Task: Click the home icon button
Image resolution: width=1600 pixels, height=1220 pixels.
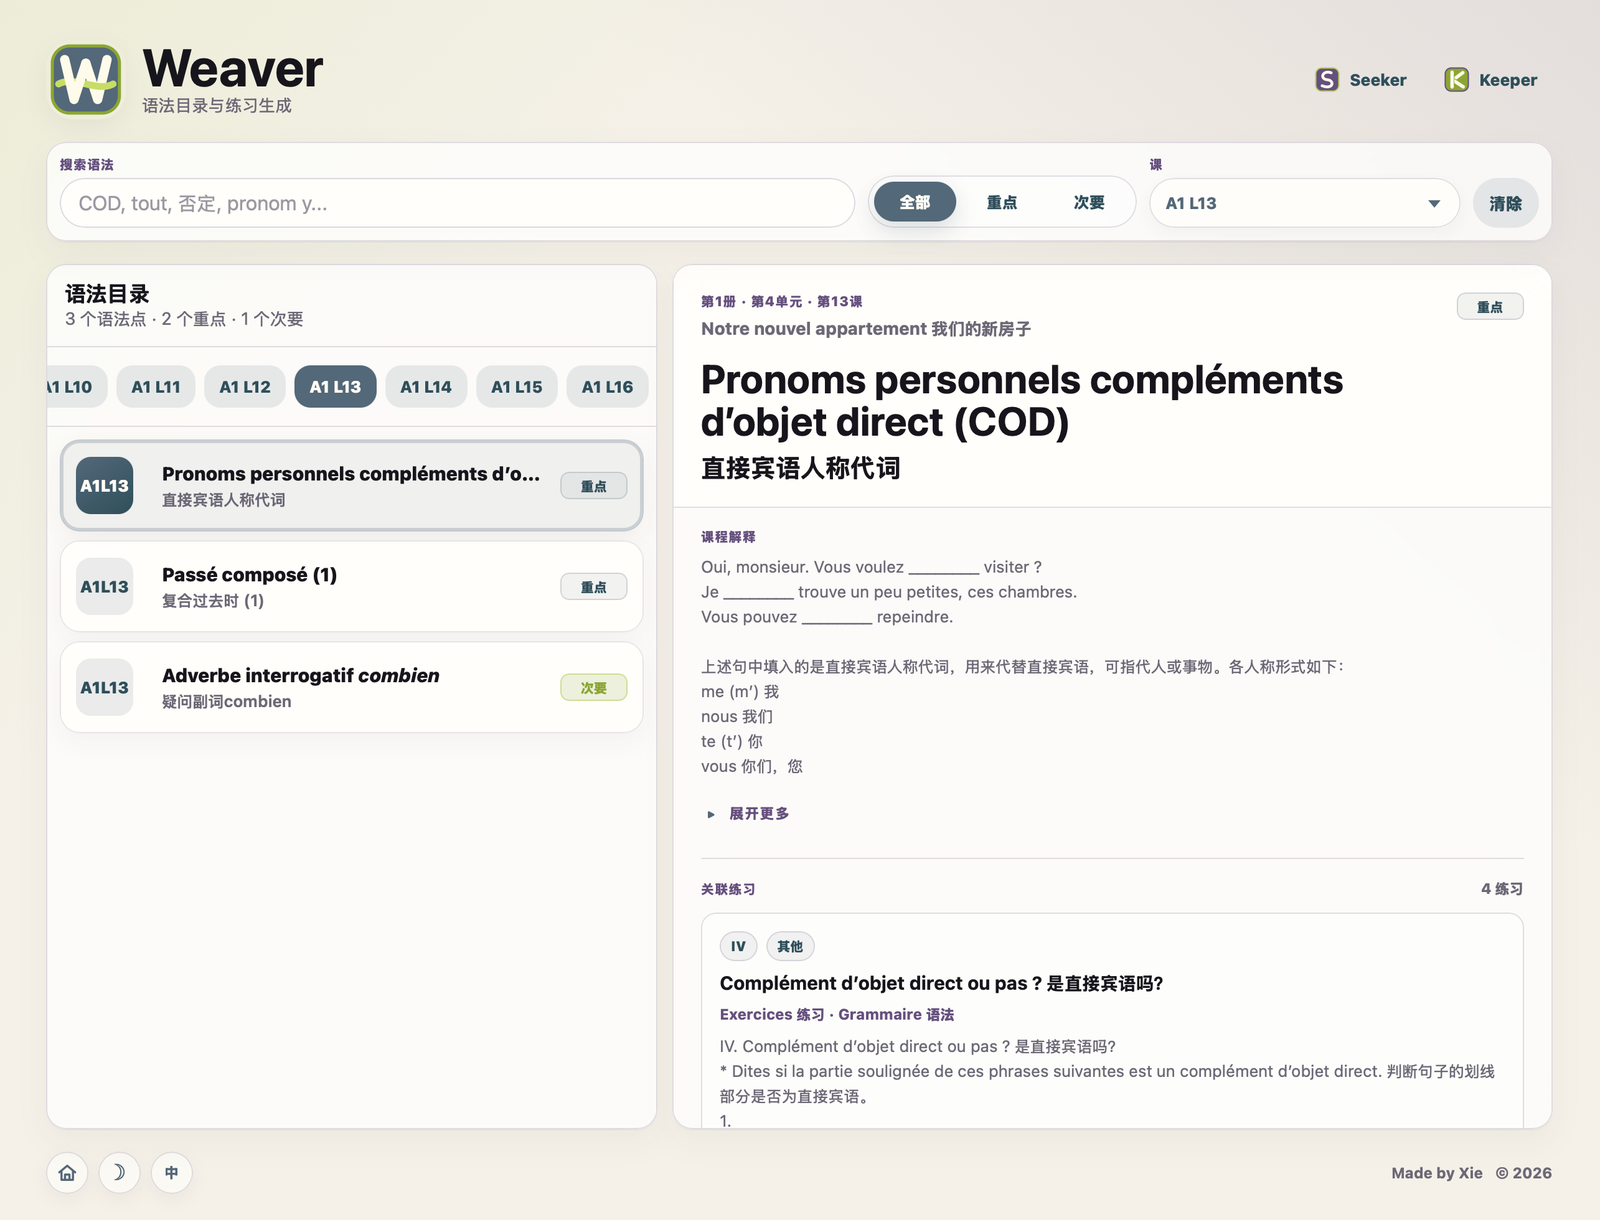Action: point(67,1172)
